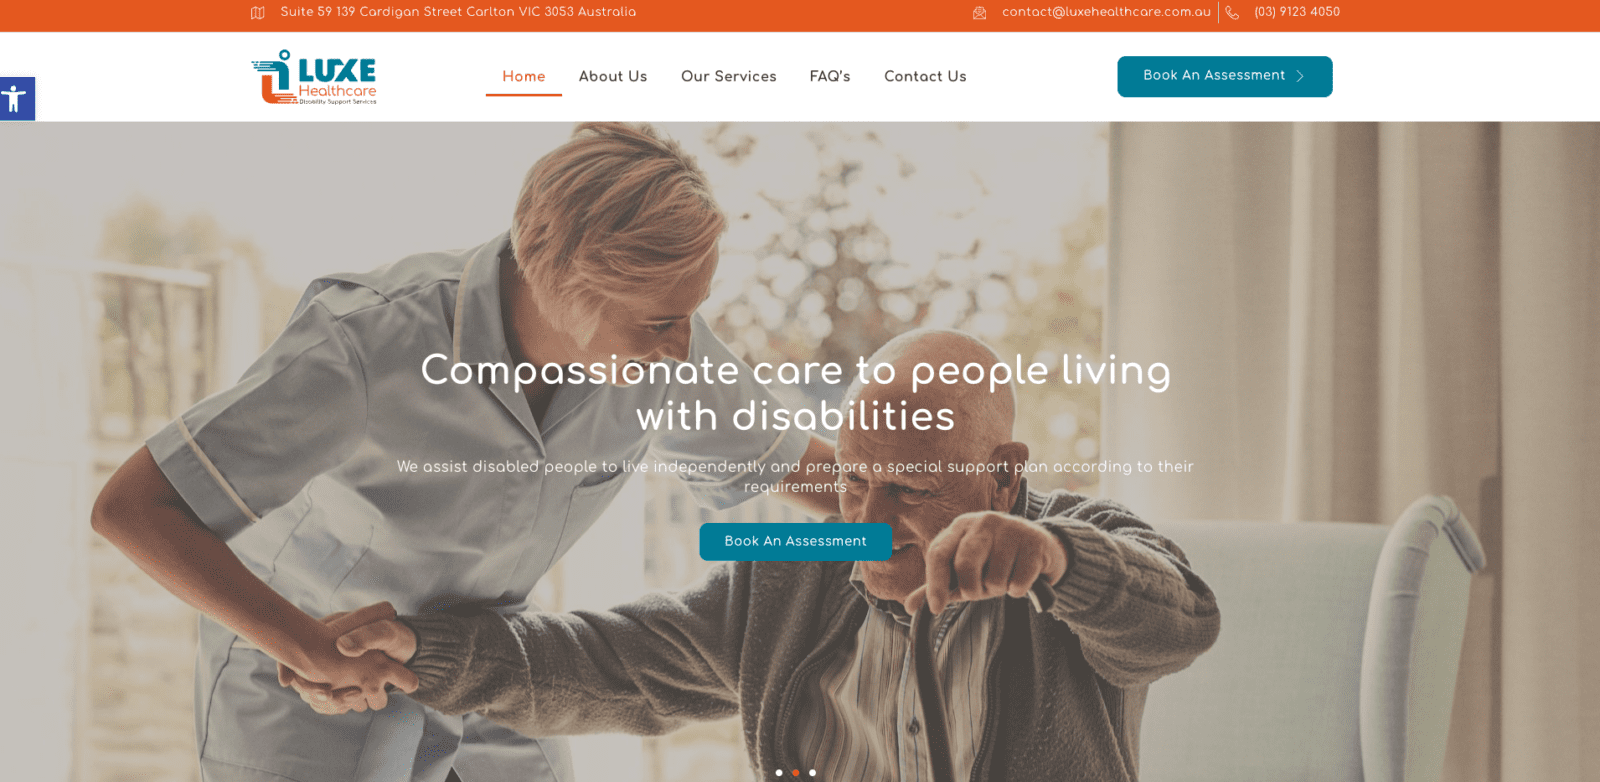
Task: Click the Compassionate care hero heading
Action: 796,393
